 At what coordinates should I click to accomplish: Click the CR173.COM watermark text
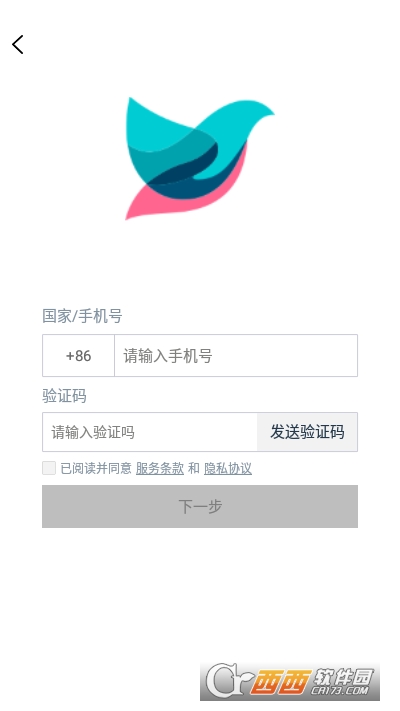[339, 691]
